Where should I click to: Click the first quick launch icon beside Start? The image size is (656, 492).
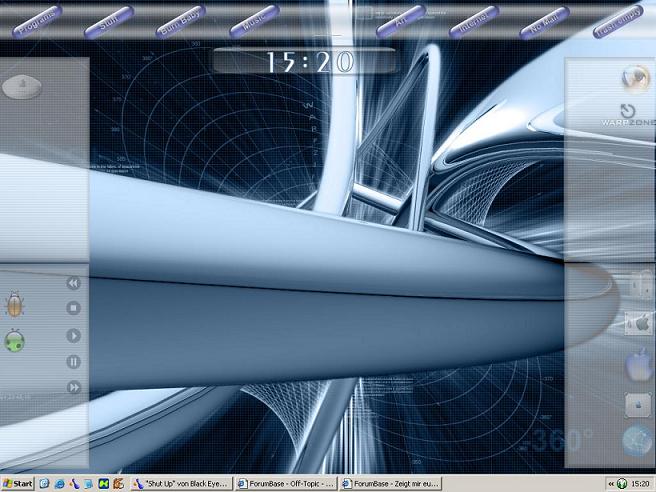[44, 484]
